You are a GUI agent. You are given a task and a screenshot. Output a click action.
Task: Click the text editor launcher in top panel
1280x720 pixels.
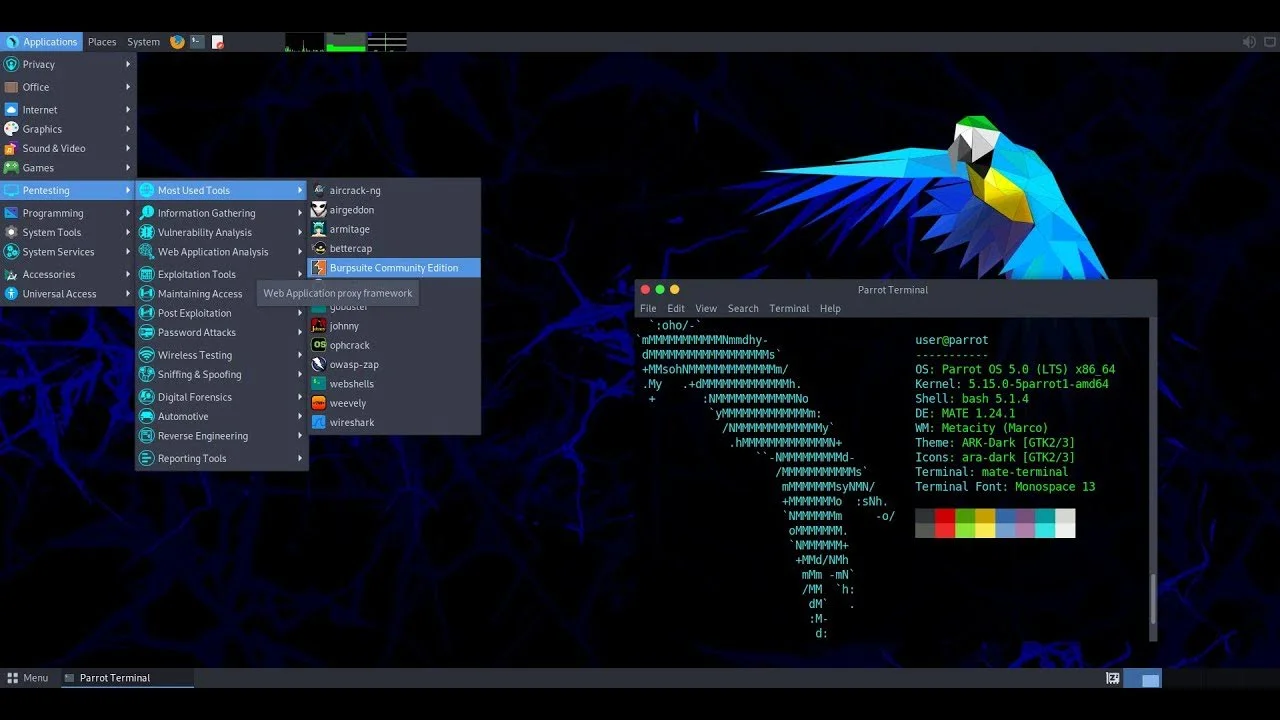point(217,42)
